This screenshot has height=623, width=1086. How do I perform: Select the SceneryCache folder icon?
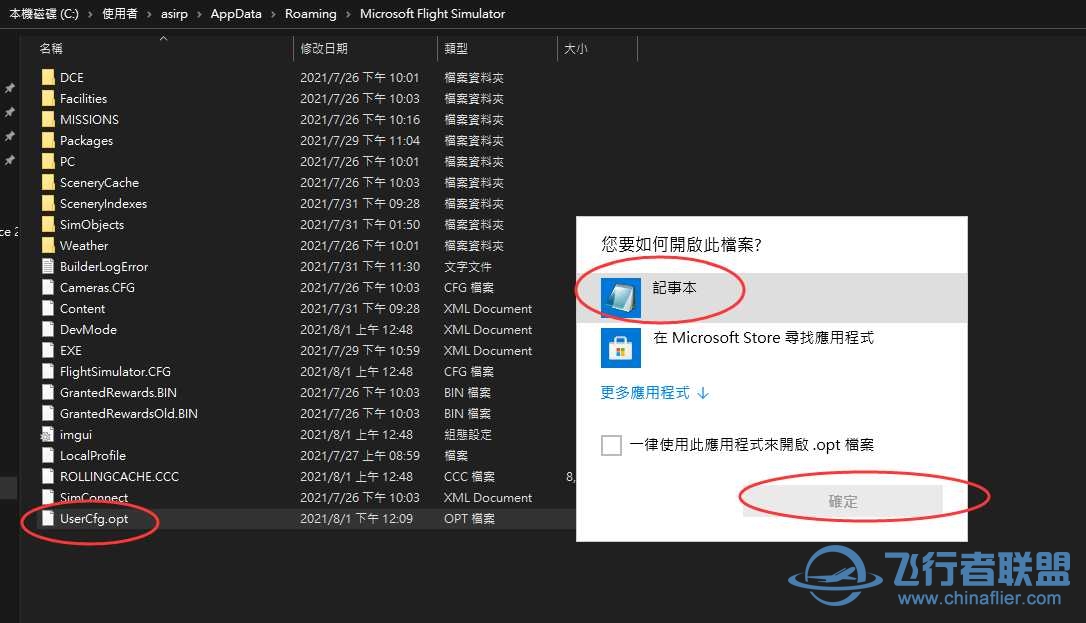pos(48,182)
